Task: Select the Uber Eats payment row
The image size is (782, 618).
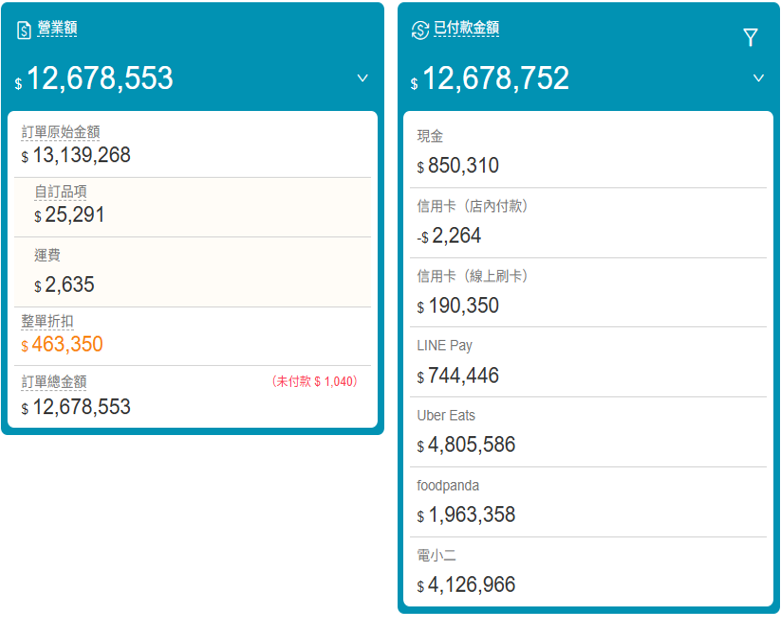Action: tap(587, 431)
